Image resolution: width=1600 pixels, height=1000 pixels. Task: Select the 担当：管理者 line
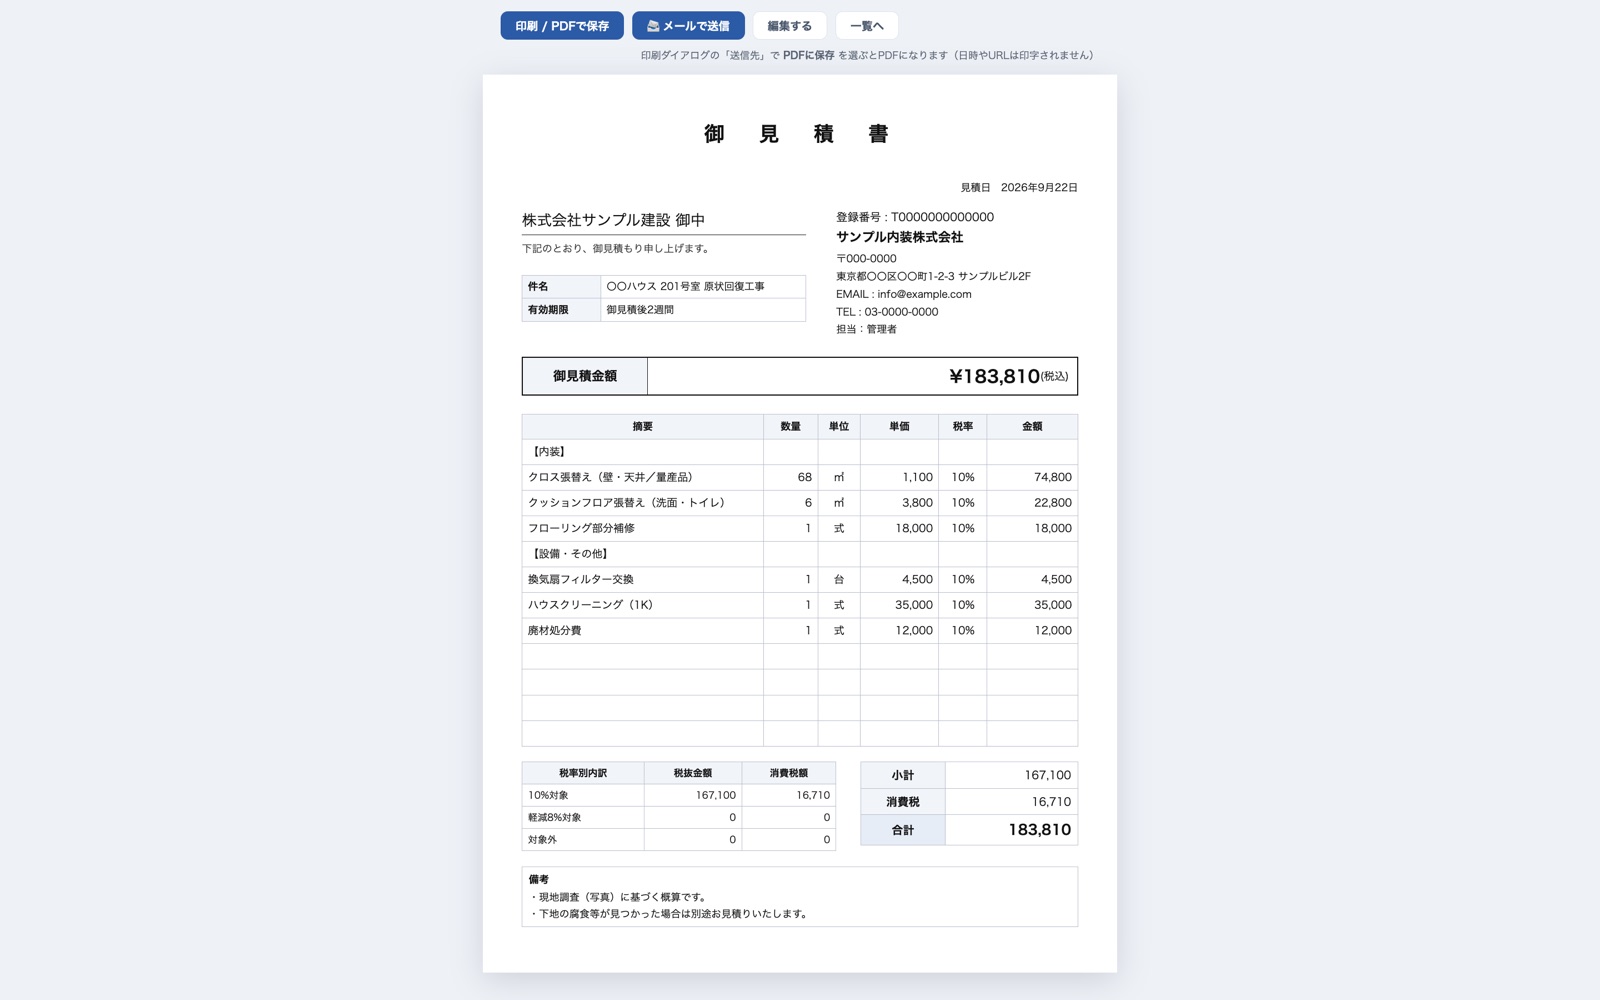(x=866, y=329)
